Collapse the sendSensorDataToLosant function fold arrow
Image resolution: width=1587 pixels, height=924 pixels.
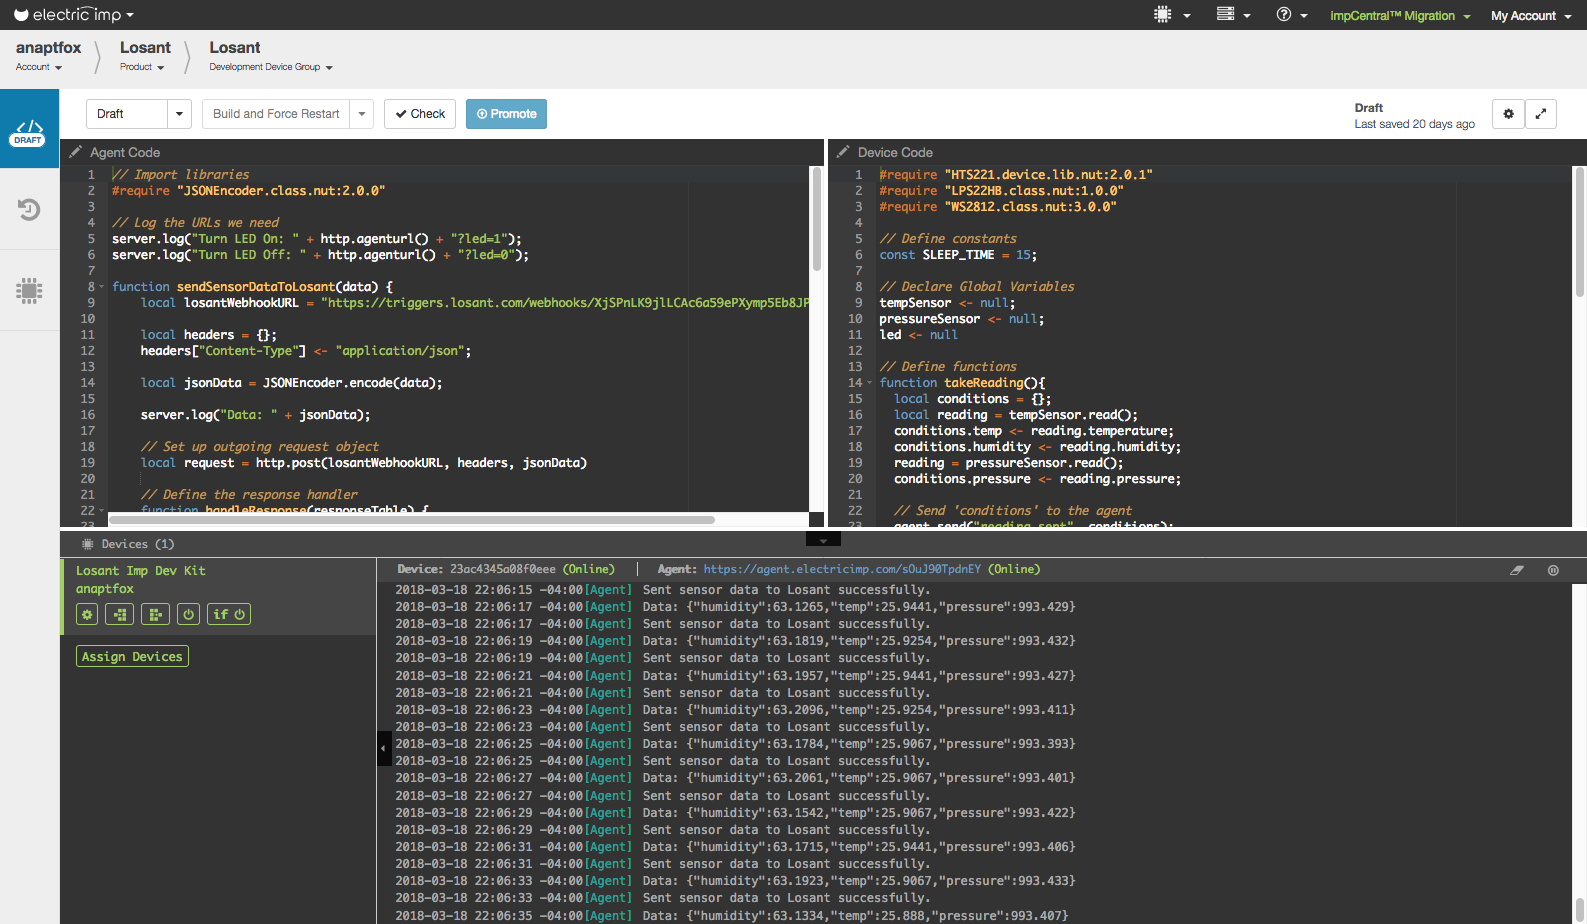click(101, 287)
